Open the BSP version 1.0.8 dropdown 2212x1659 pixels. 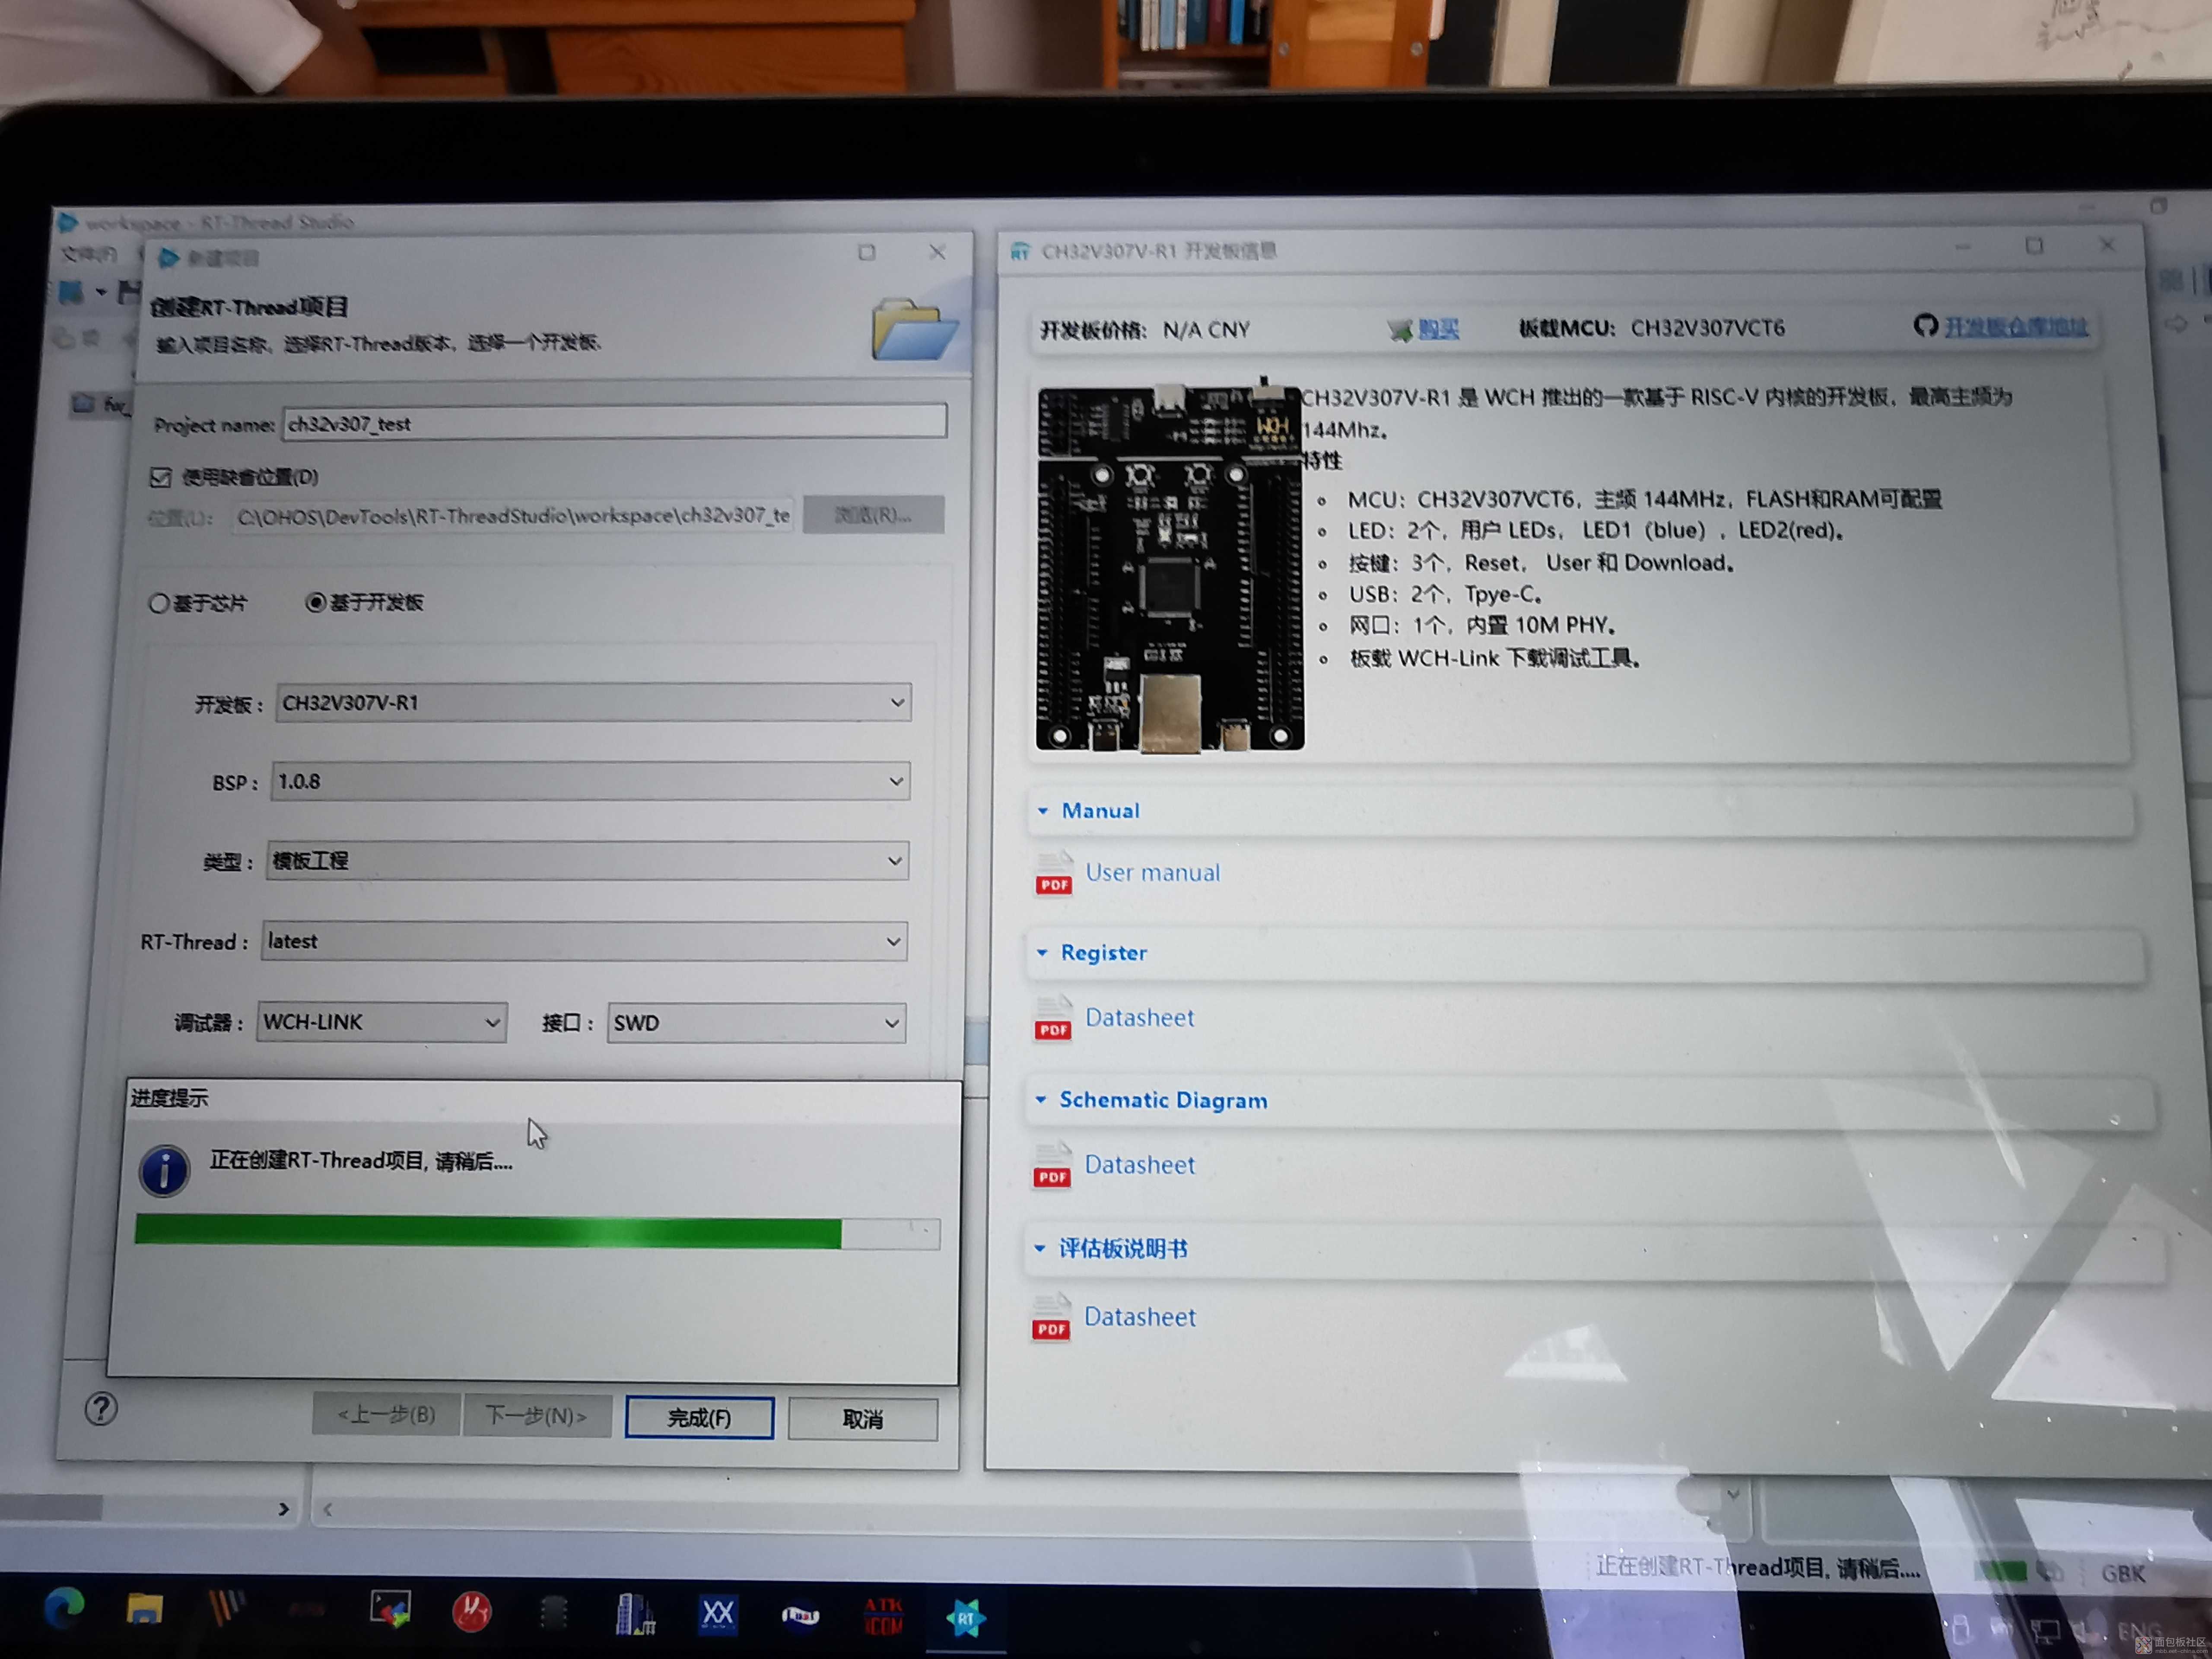[x=590, y=781]
